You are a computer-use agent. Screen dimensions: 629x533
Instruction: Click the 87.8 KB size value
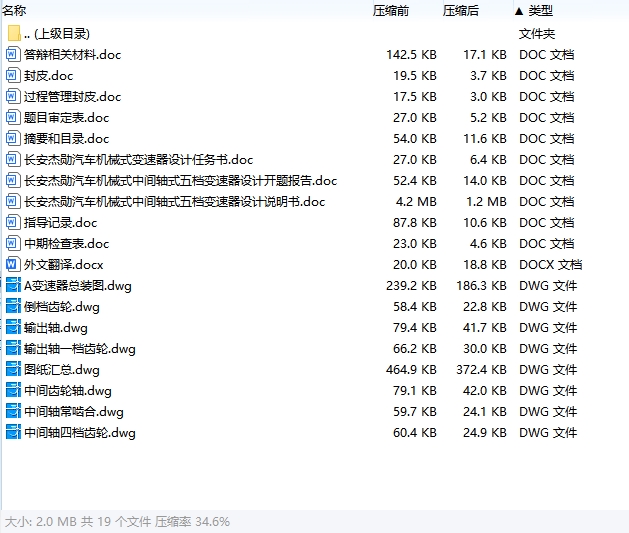(414, 223)
